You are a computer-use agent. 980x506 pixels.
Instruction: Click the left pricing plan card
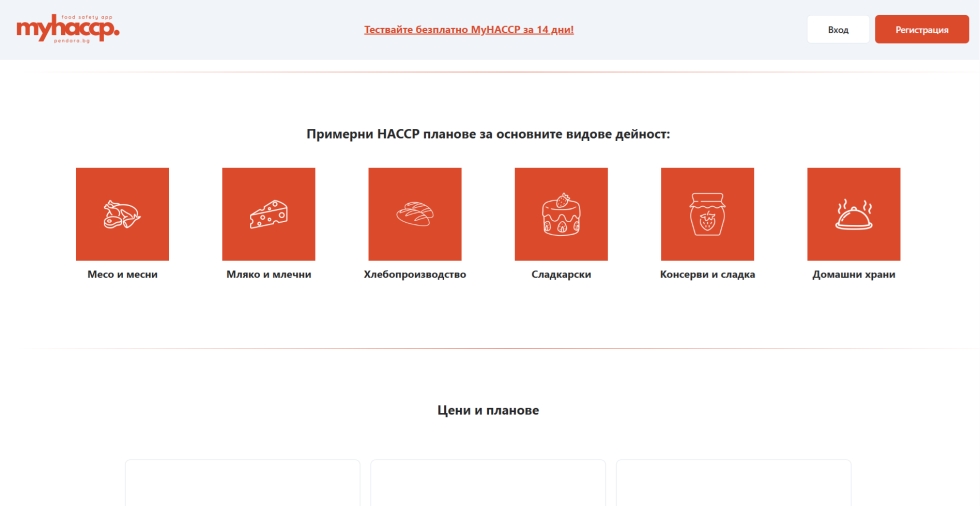click(242, 483)
